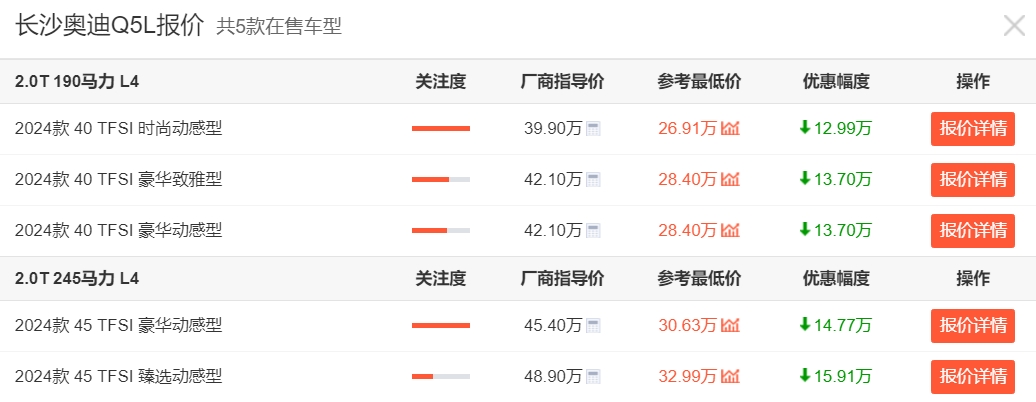
Task: Close the 长沙奥迪Q5L报价 popup
Action: click(x=1014, y=26)
